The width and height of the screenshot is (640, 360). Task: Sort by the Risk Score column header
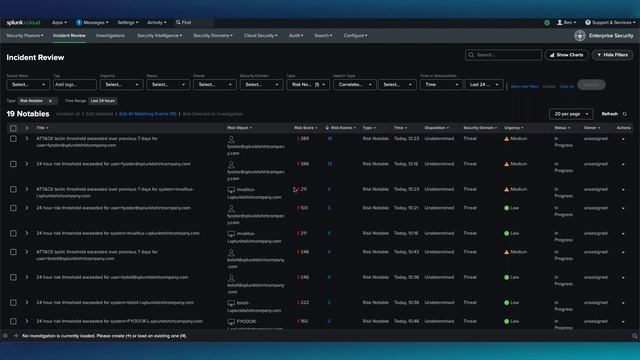coord(305,128)
